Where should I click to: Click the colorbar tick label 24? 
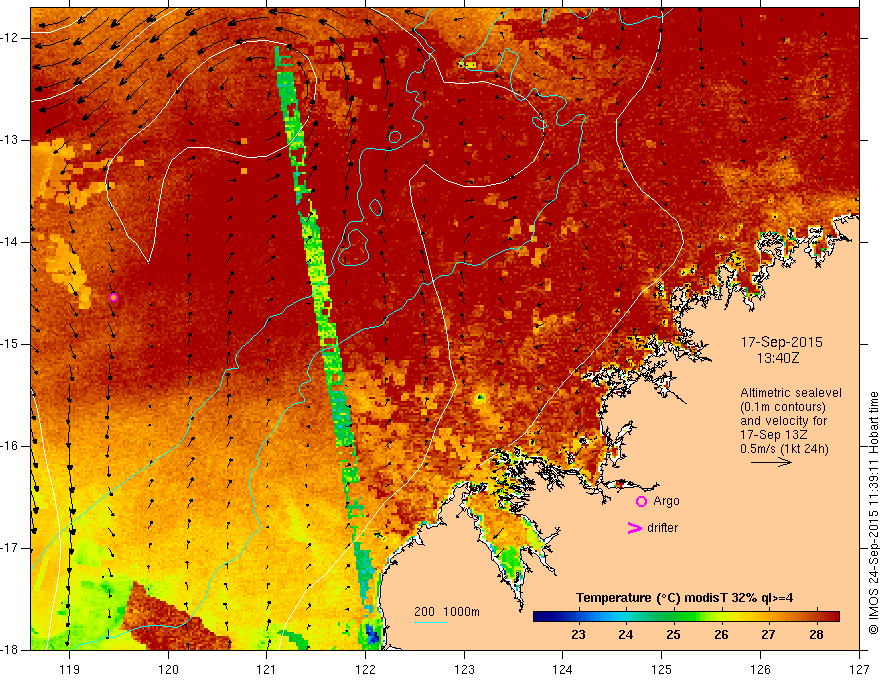point(626,635)
